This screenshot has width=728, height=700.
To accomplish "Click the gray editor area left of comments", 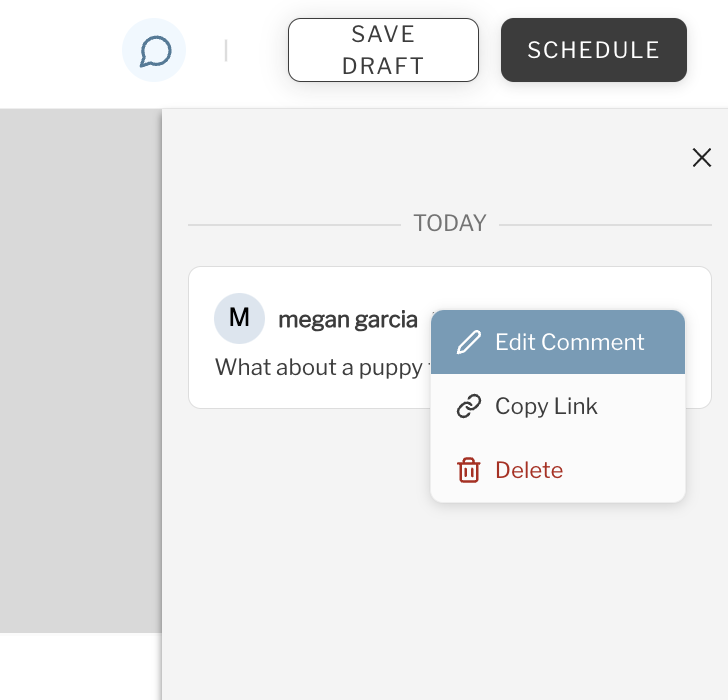I will click(80, 370).
